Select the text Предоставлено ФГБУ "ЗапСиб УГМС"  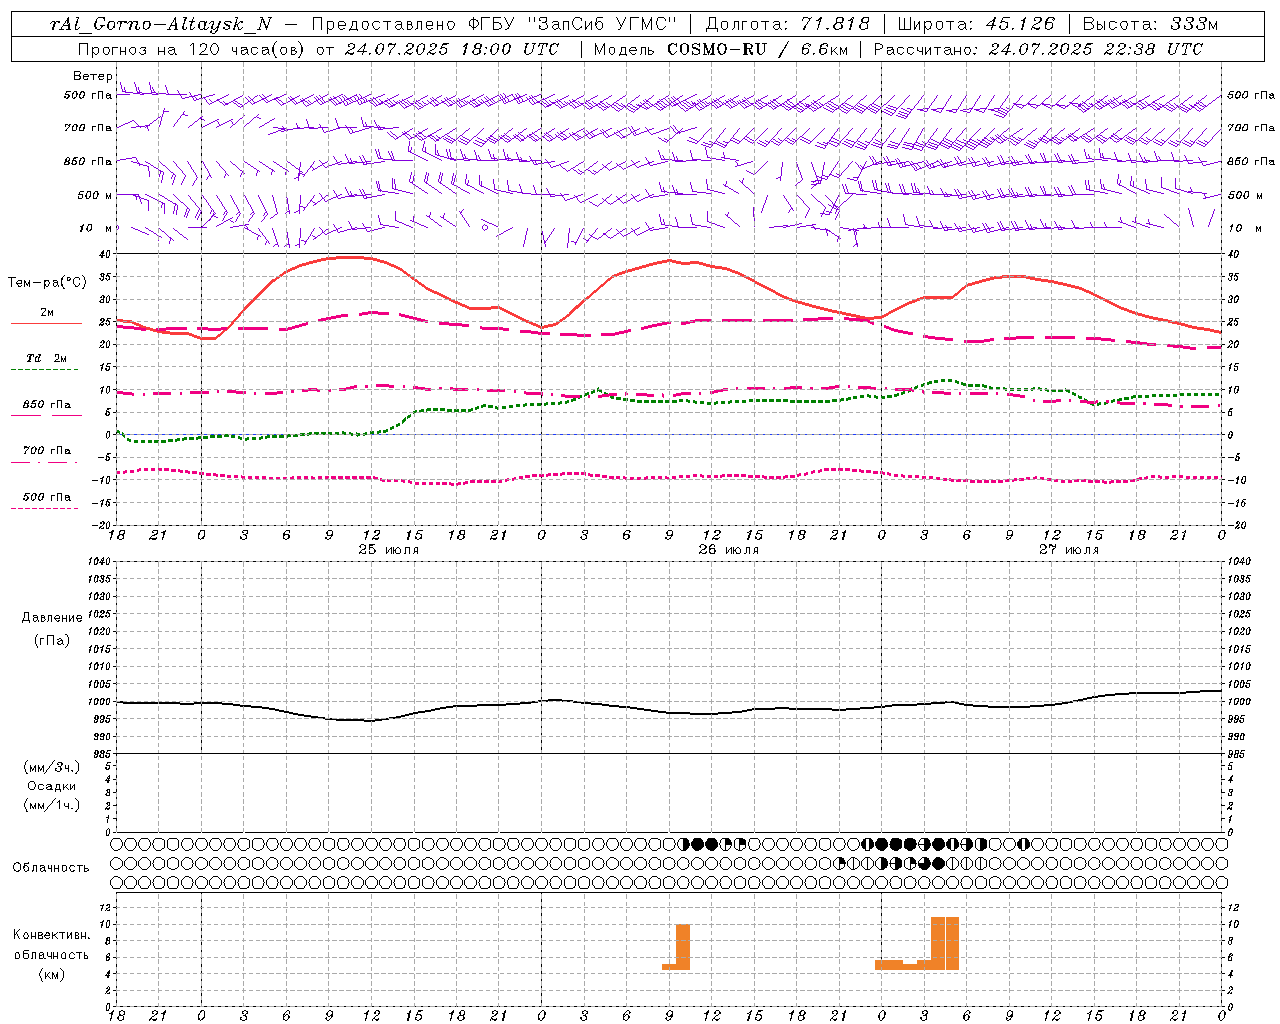click(x=494, y=24)
